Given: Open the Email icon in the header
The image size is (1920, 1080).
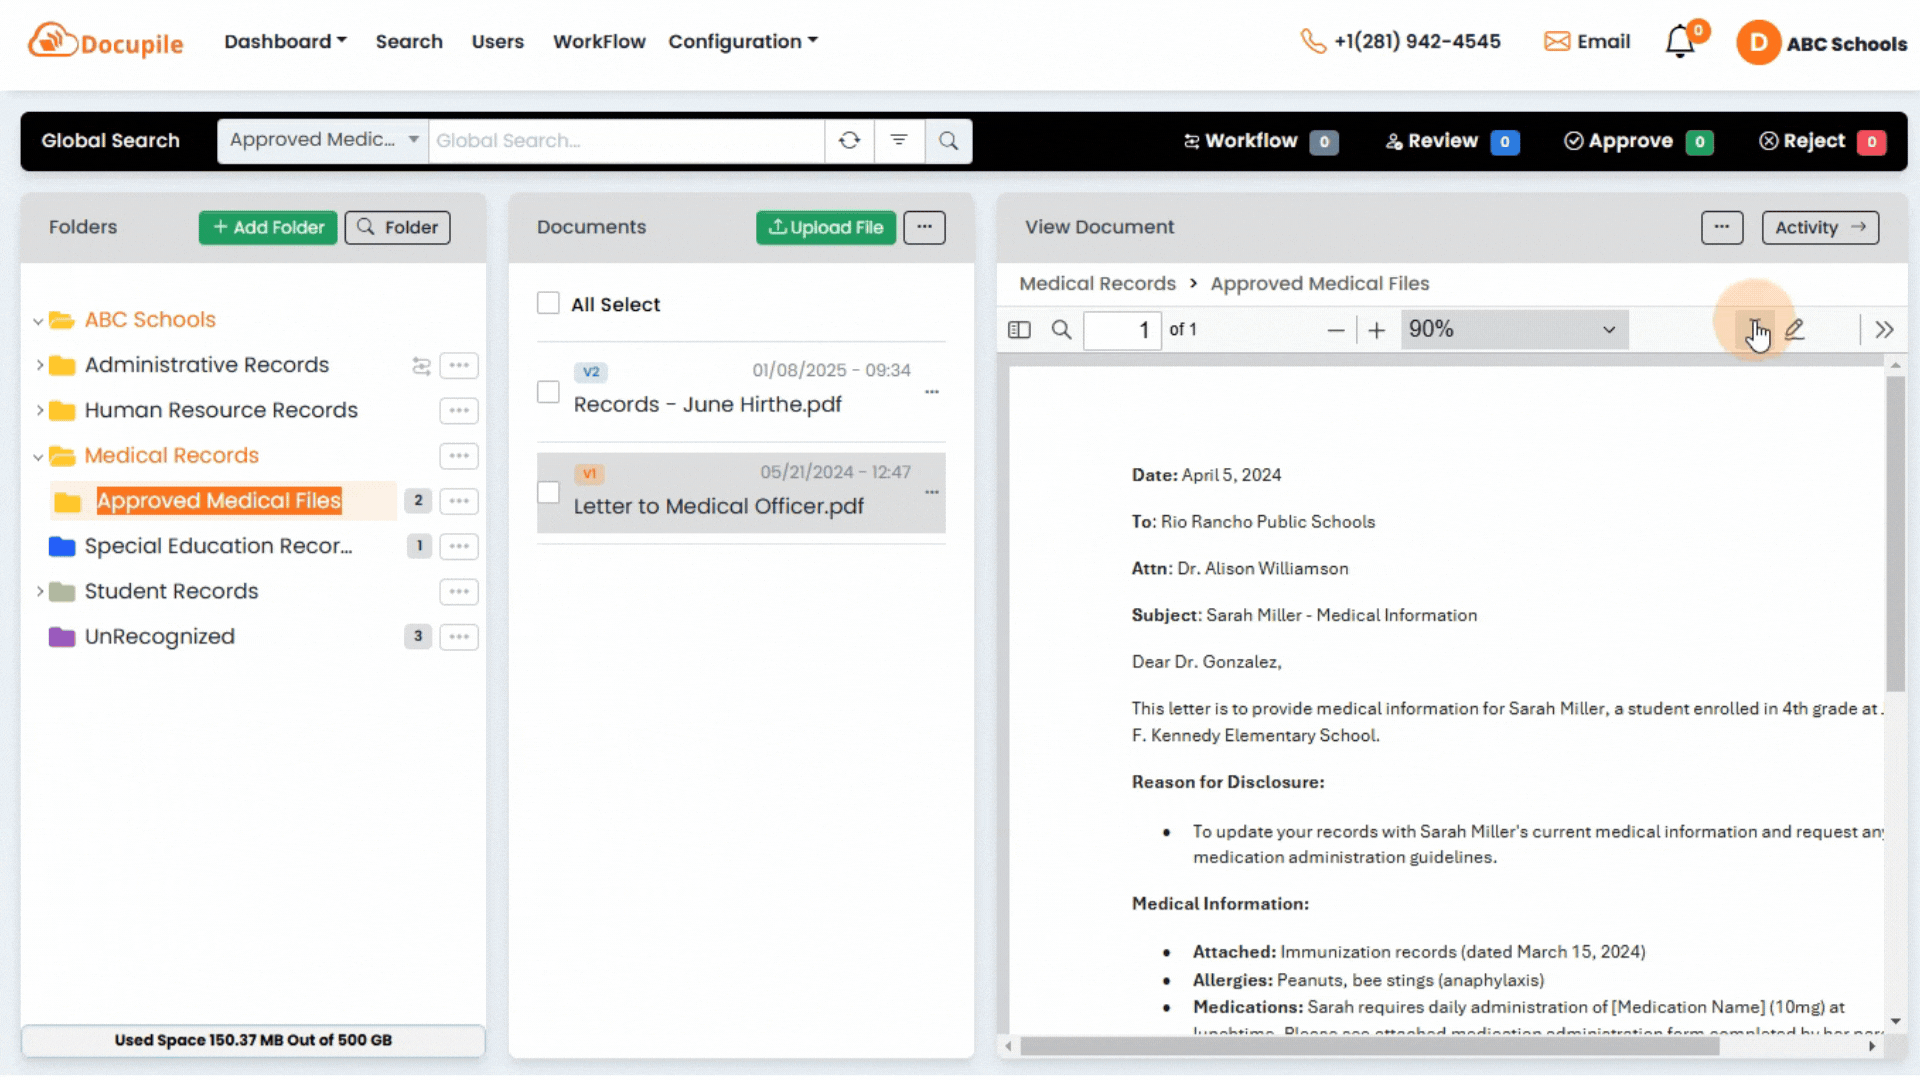Looking at the screenshot, I should click(1557, 41).
